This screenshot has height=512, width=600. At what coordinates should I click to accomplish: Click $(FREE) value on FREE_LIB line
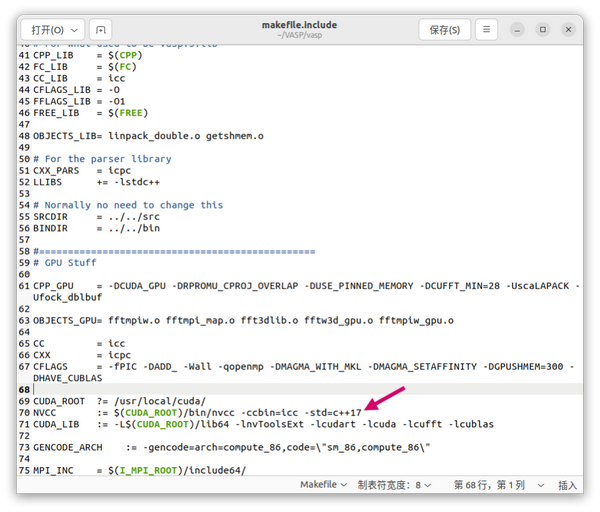tap(128, 113)
